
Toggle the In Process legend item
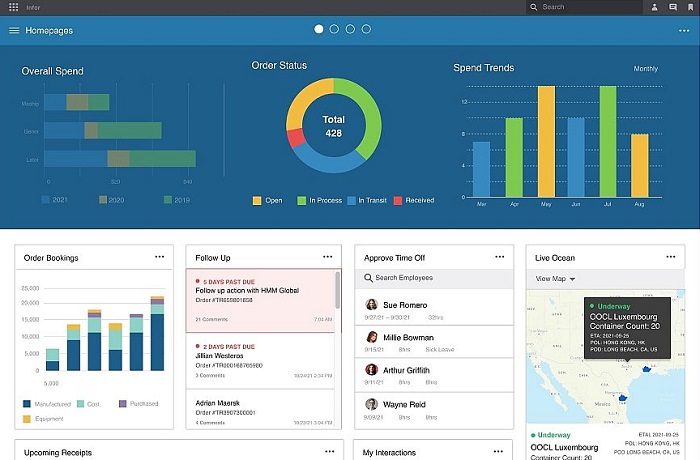point(320,201)
